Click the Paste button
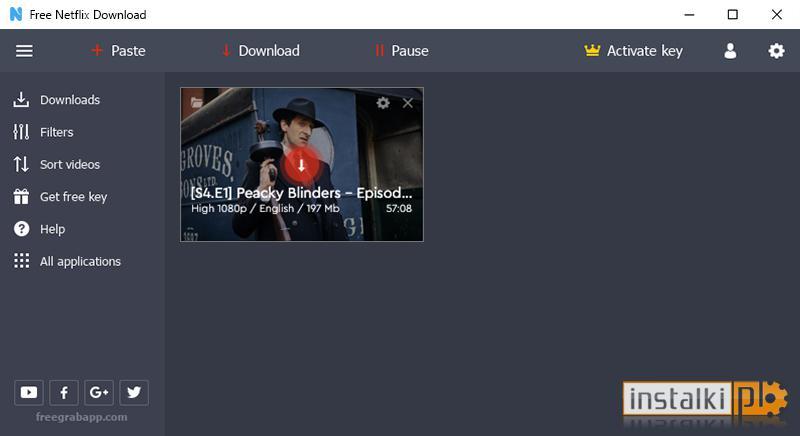800x436 pixels. [118, 50]
